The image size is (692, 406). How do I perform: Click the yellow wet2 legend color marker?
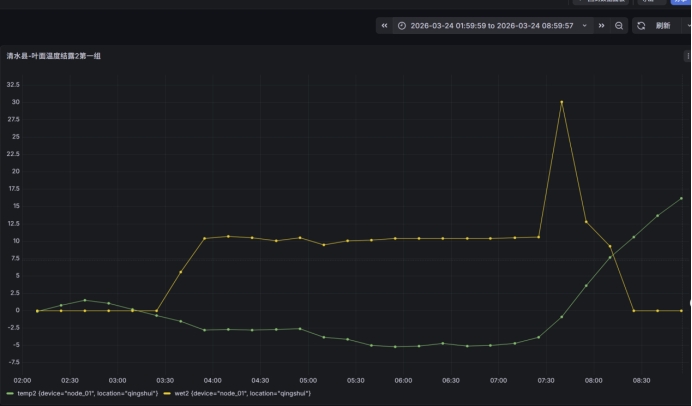tap(166, 394)
